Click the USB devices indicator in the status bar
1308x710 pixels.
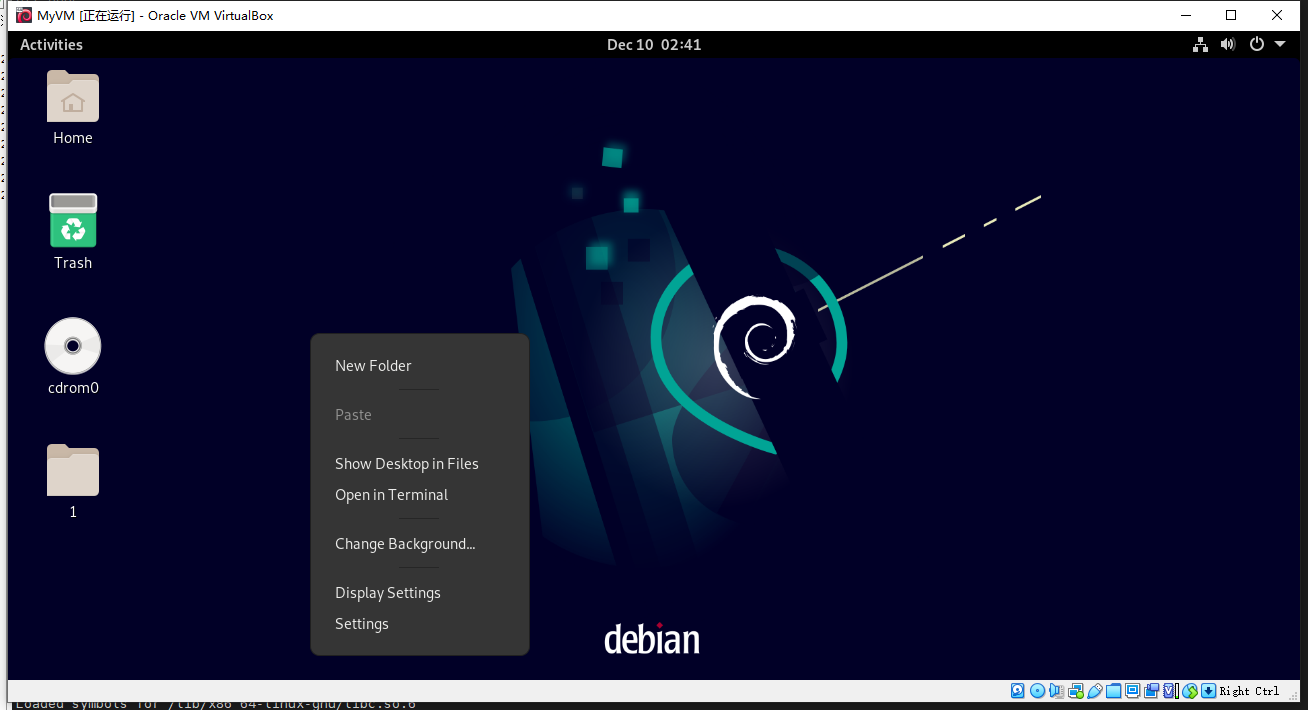1095,690
